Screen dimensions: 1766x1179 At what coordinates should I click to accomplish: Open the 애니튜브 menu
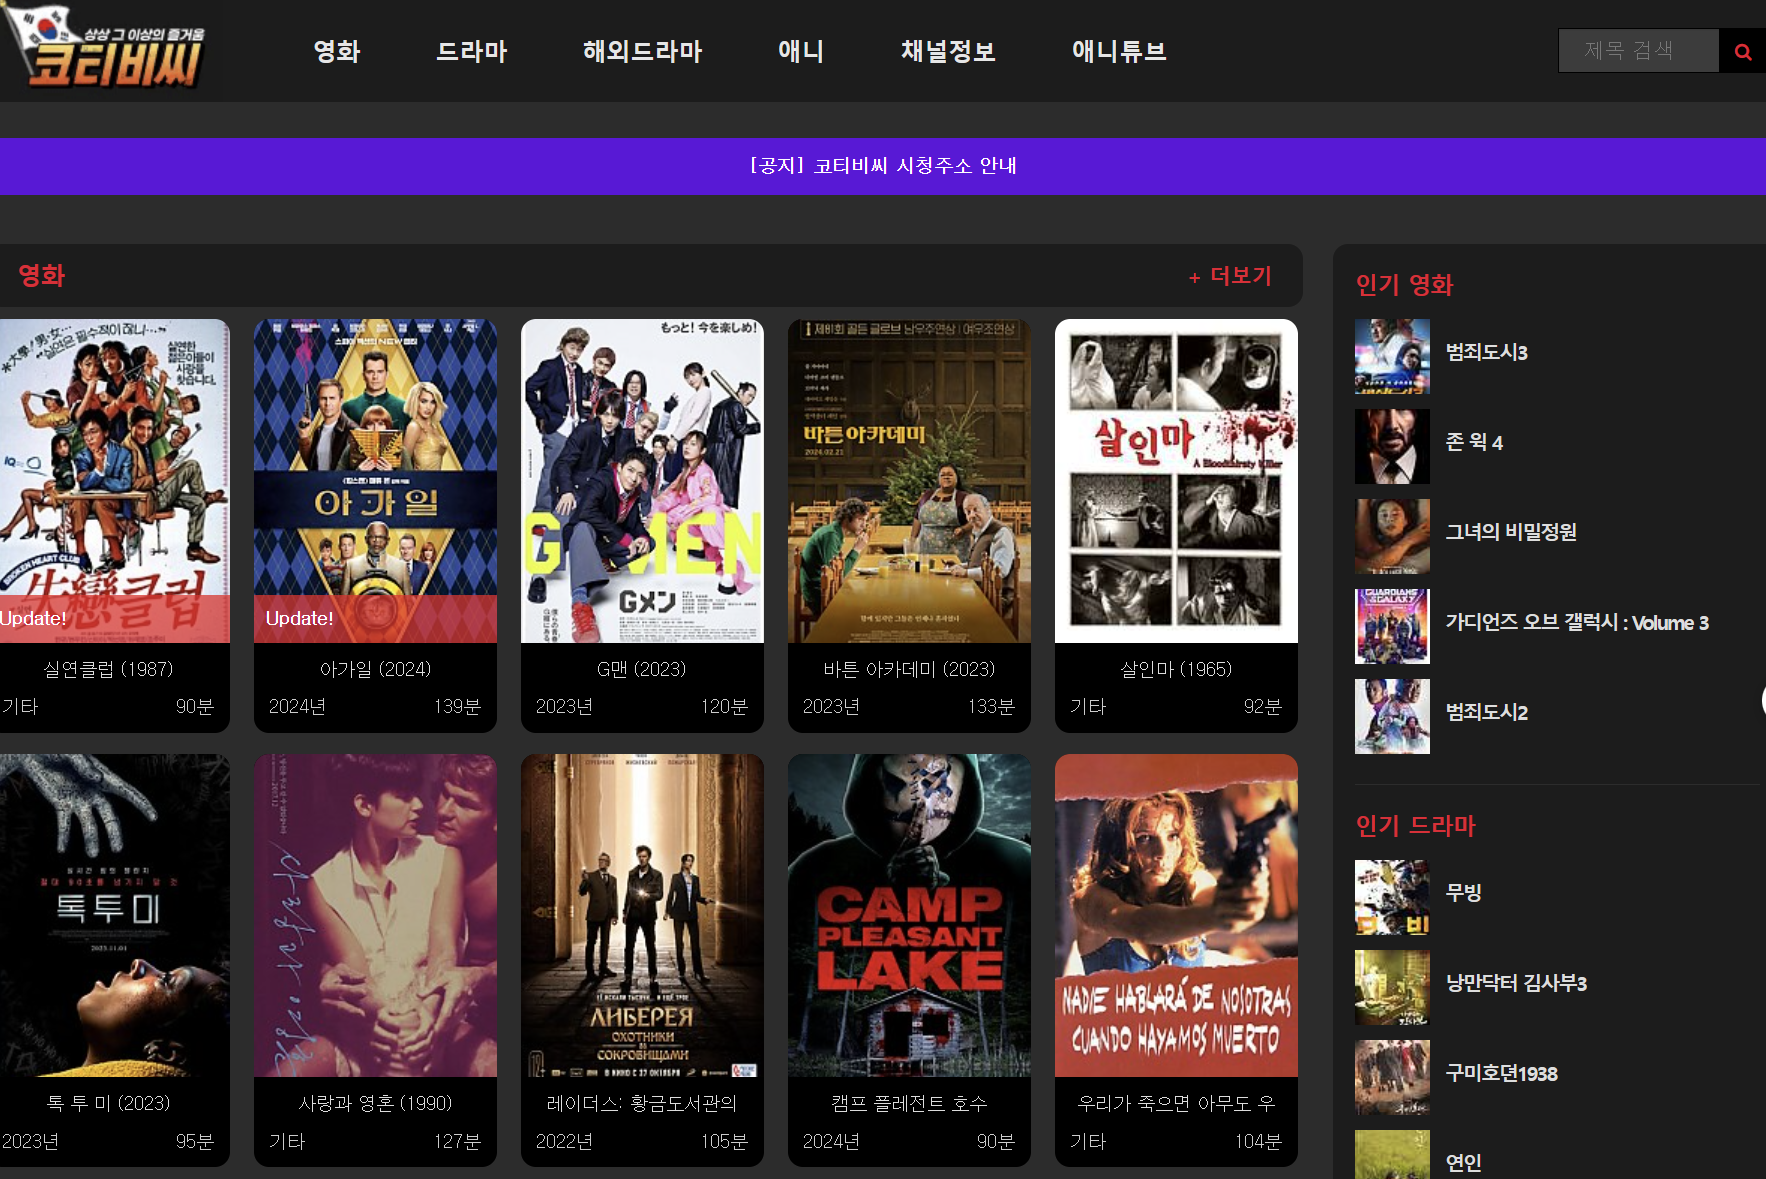click(1119, 51)
